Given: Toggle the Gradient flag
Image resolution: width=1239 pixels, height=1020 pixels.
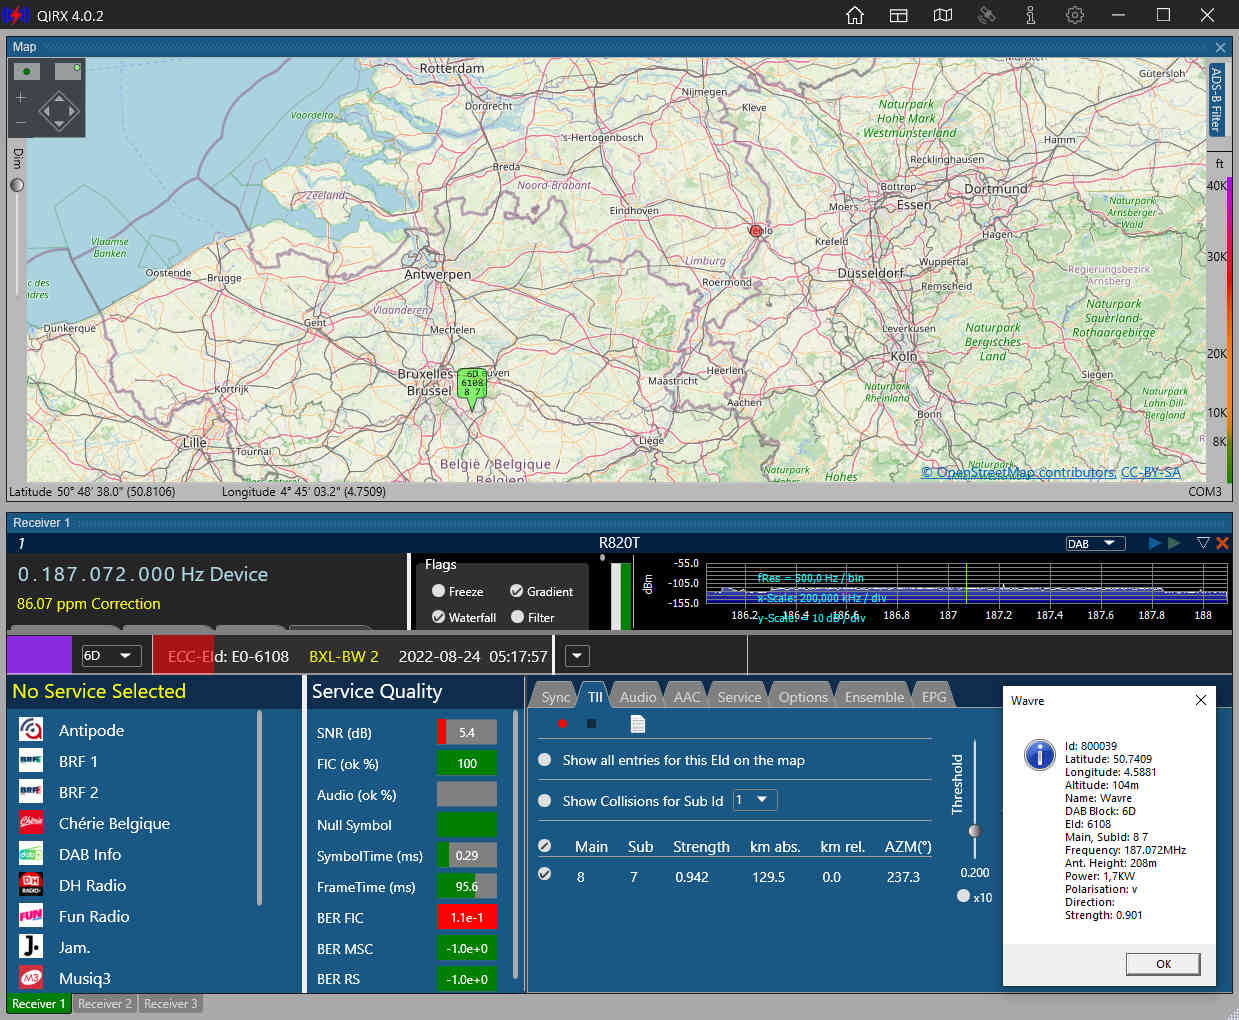Looking at the screenshot, I should coord(516,591).
